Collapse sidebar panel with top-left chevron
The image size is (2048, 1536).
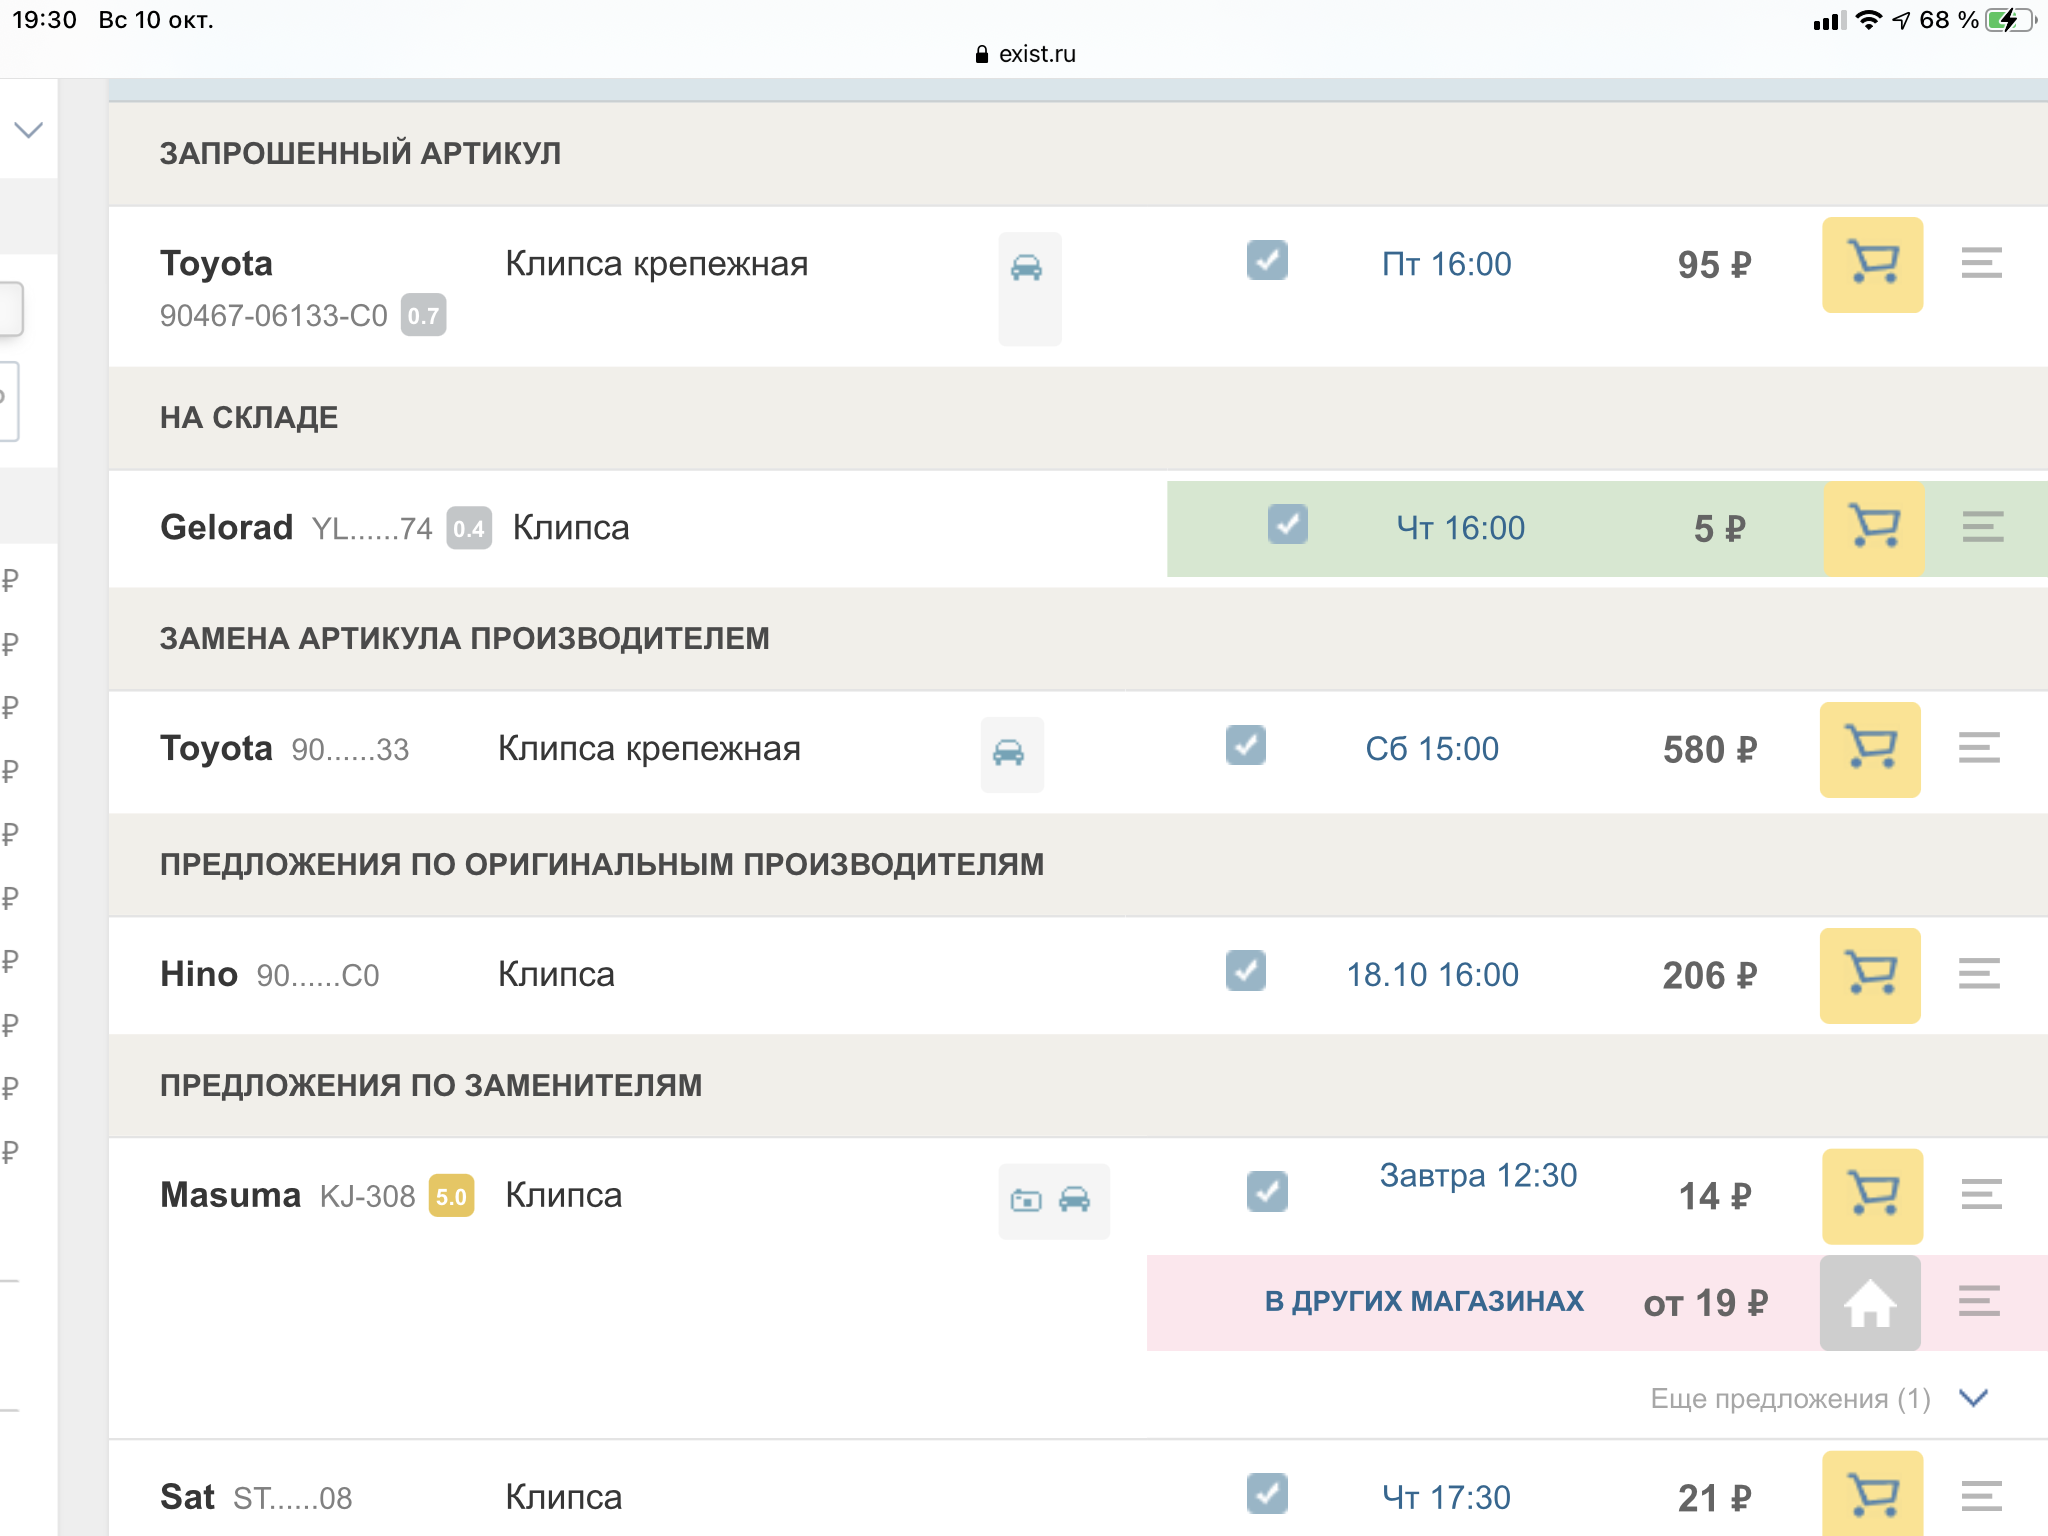click(29, 130)
